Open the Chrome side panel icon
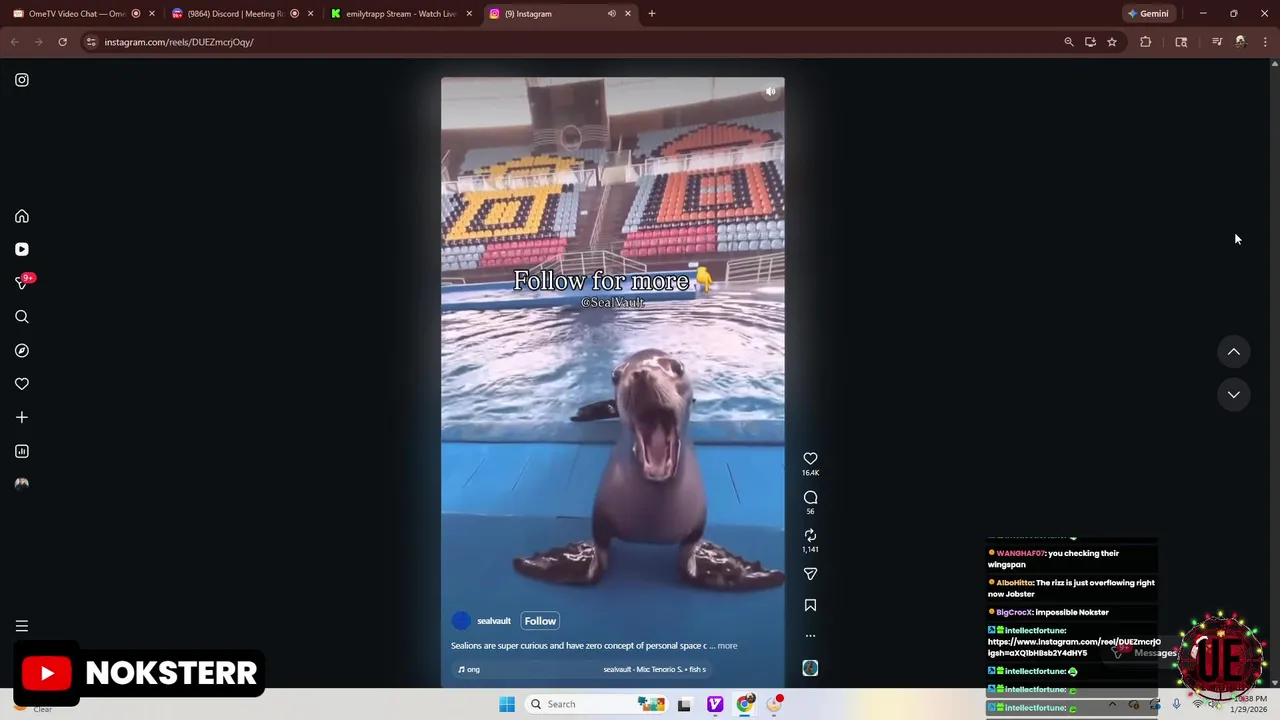Image resolution: width=1280 pixels, height=720 pixels. pyautogui.click(x=1181, y=42)
